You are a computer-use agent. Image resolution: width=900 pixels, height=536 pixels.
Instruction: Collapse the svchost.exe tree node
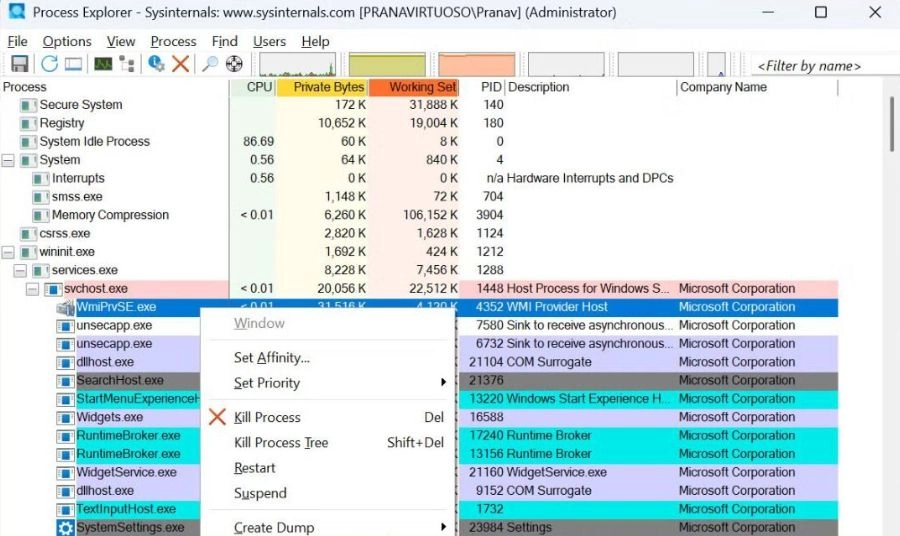click(x=33, y=289)
